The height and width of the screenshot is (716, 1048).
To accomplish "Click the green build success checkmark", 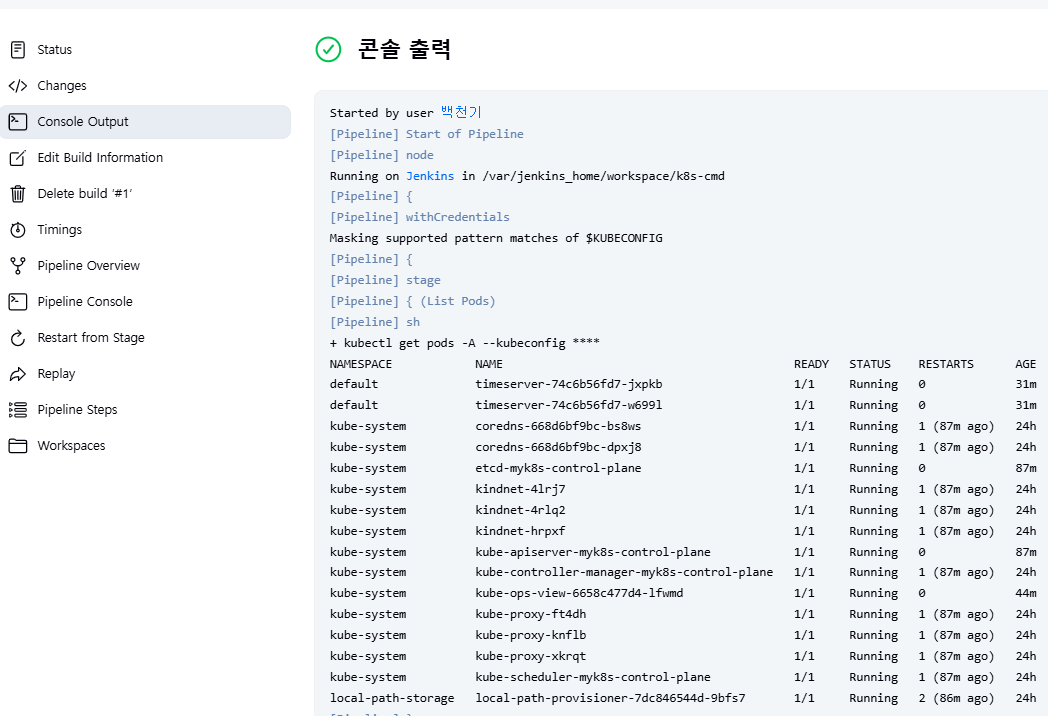I will coord(328,49).
